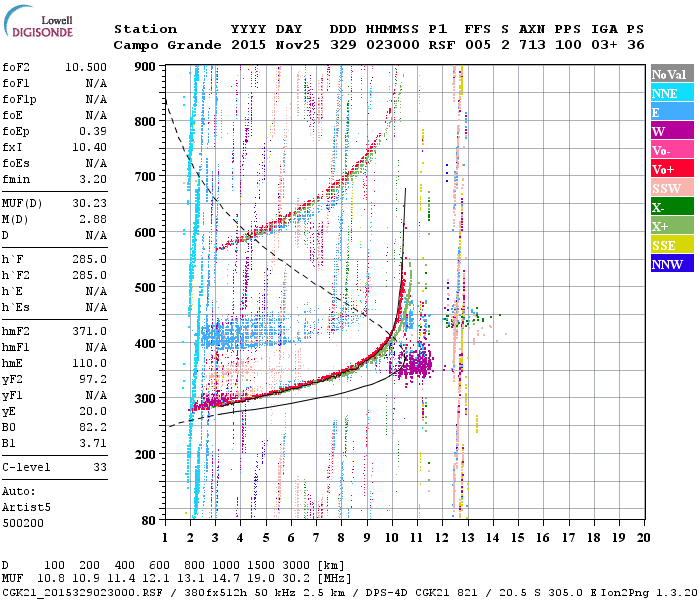Click the h`F2 value 285.0
This screenshot has height=600, width=700.
point(89,275)
